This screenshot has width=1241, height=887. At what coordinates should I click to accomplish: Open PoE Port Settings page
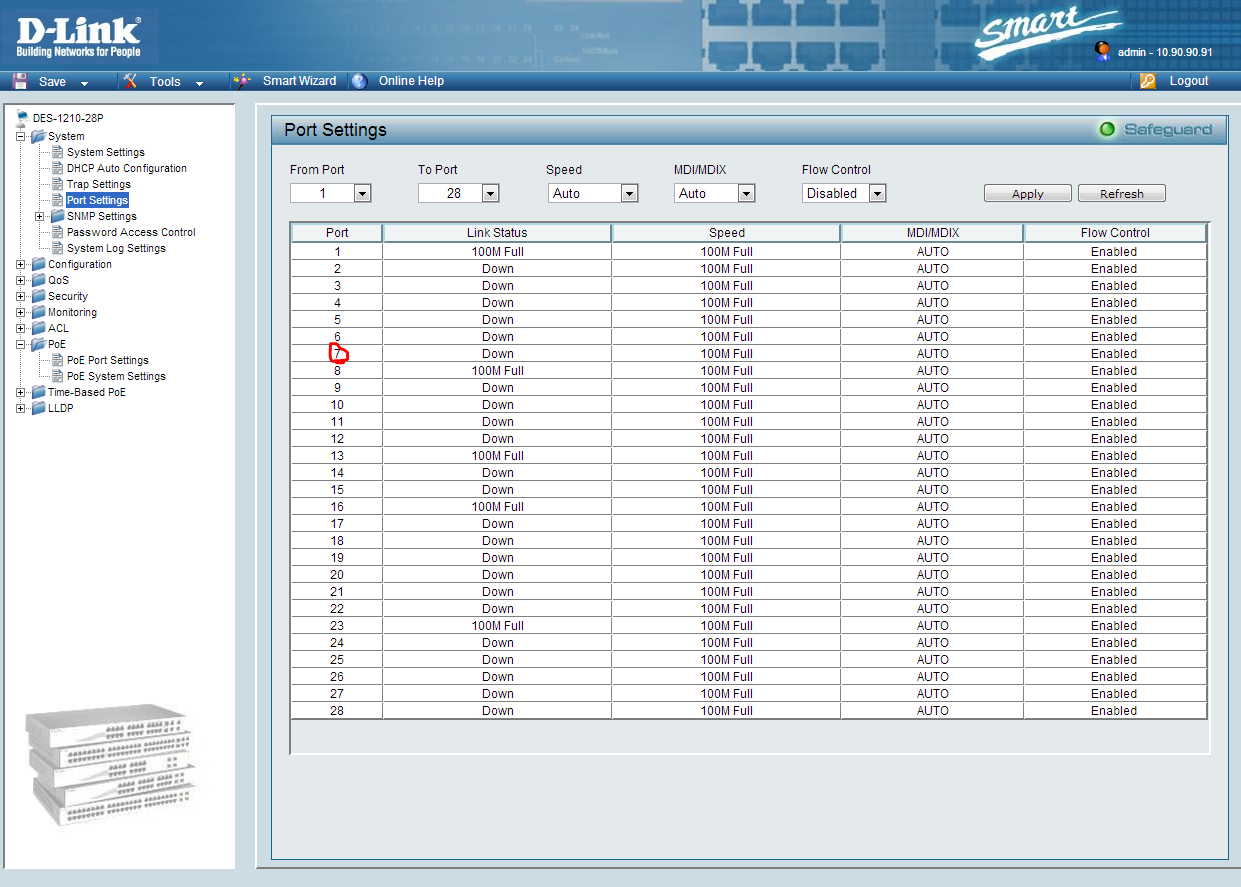tap(107, 360)
